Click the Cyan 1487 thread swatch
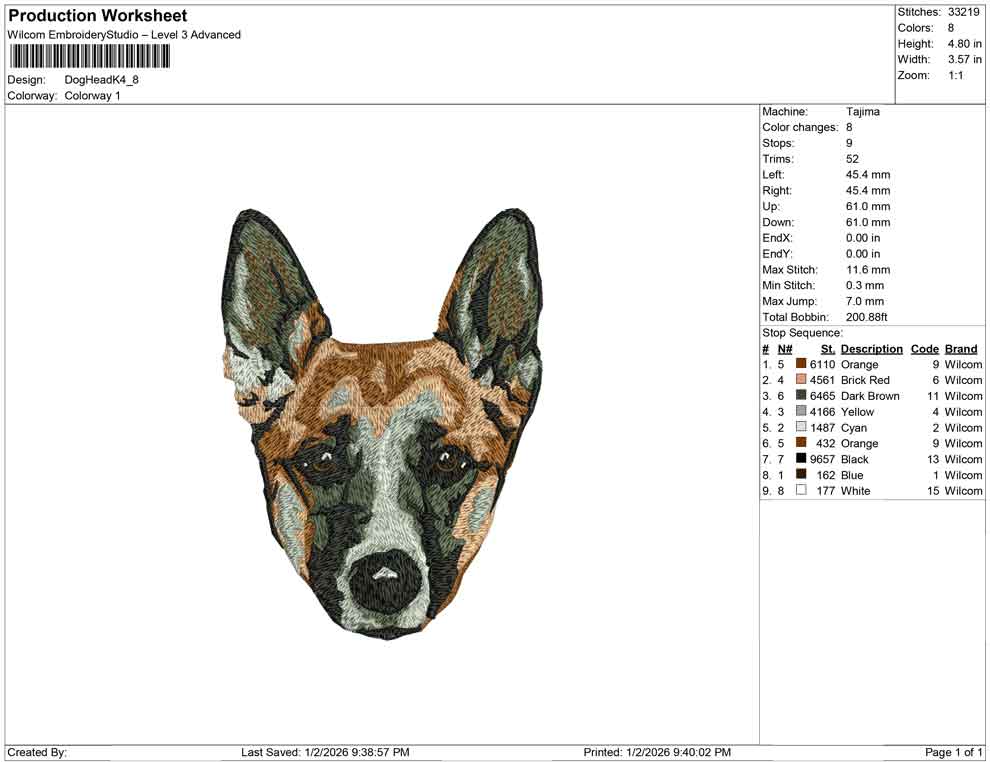 (800, 427)
